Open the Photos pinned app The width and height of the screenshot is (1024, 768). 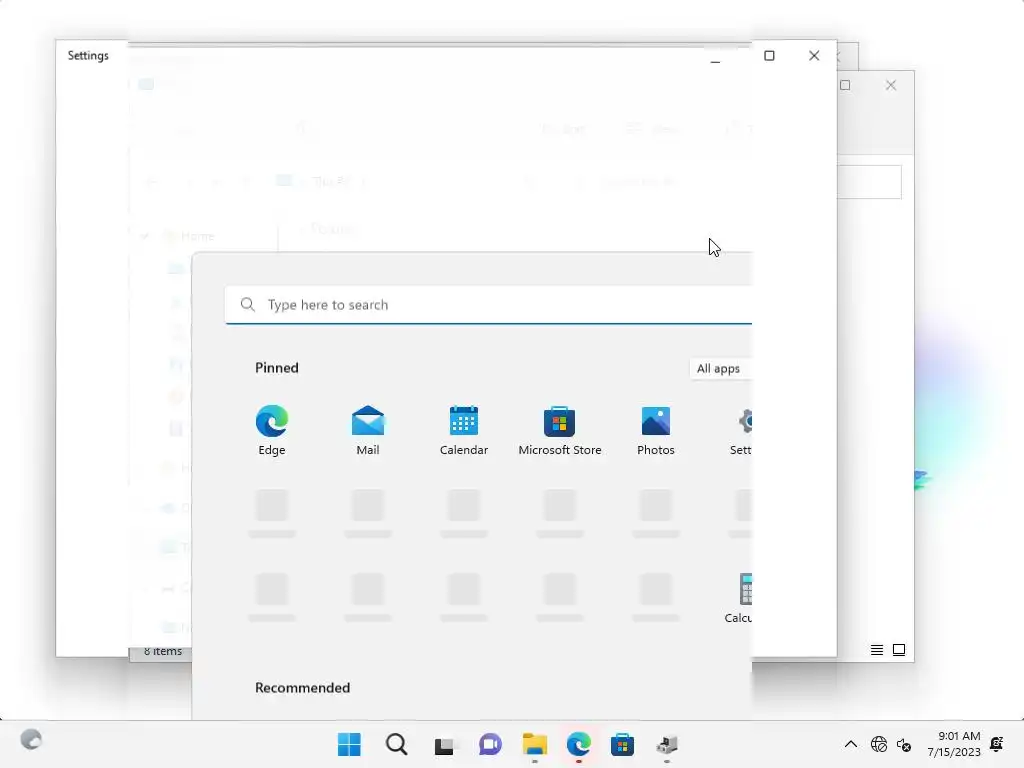tap(656, 430)
